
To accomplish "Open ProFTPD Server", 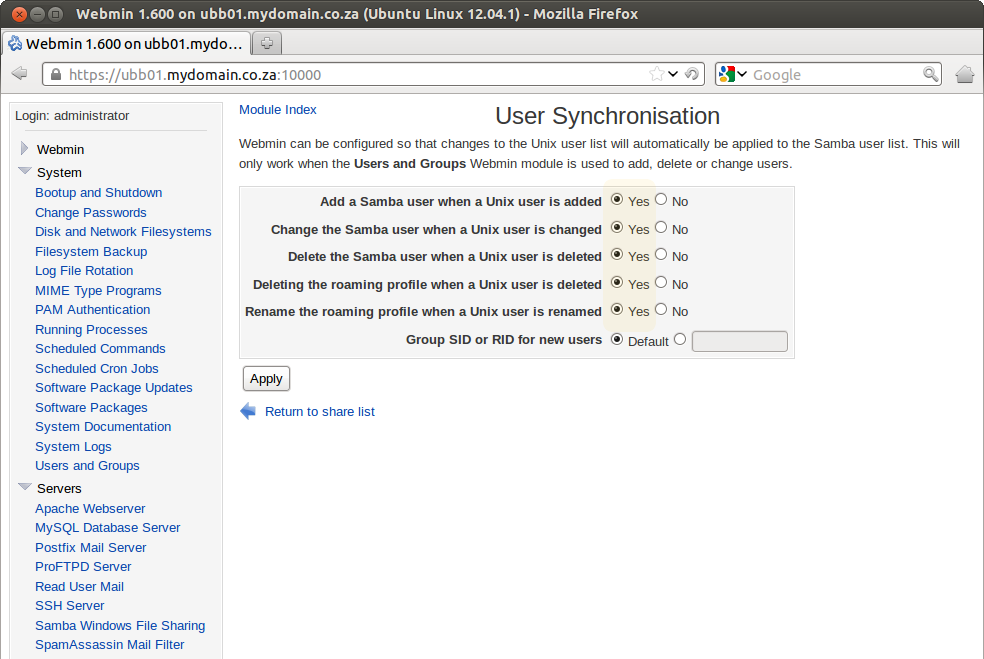I will [x=83, y=566].
